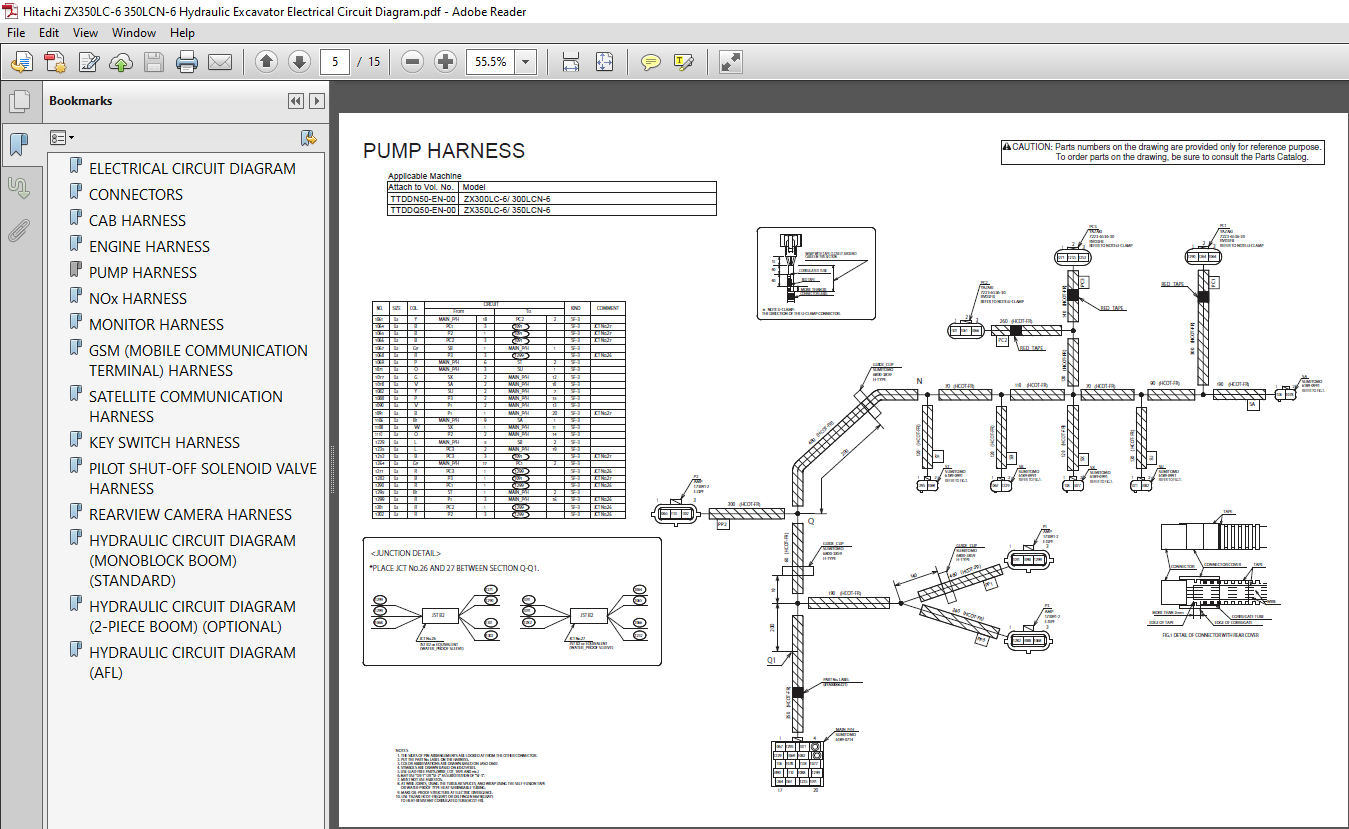Switch to Read Mode with the arrows icon
This screenshot has width=1349, height=829.
731,62
